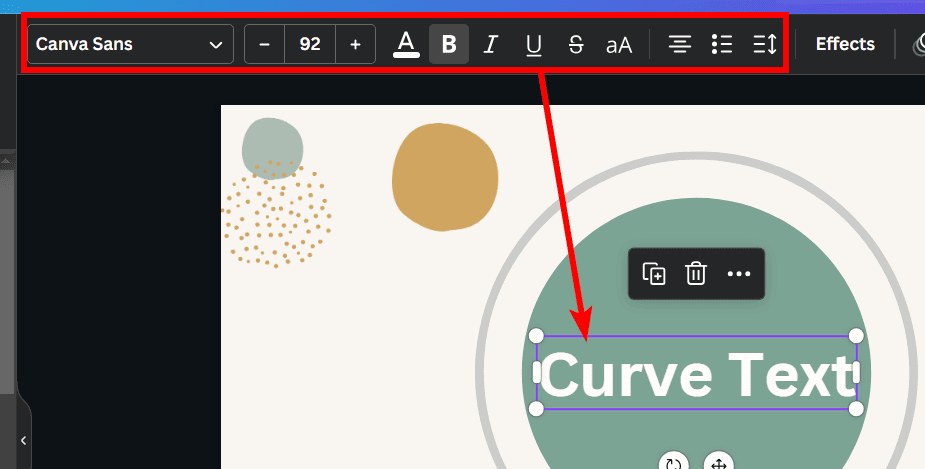Decrease font size with minus button

[x=264, y=45]
